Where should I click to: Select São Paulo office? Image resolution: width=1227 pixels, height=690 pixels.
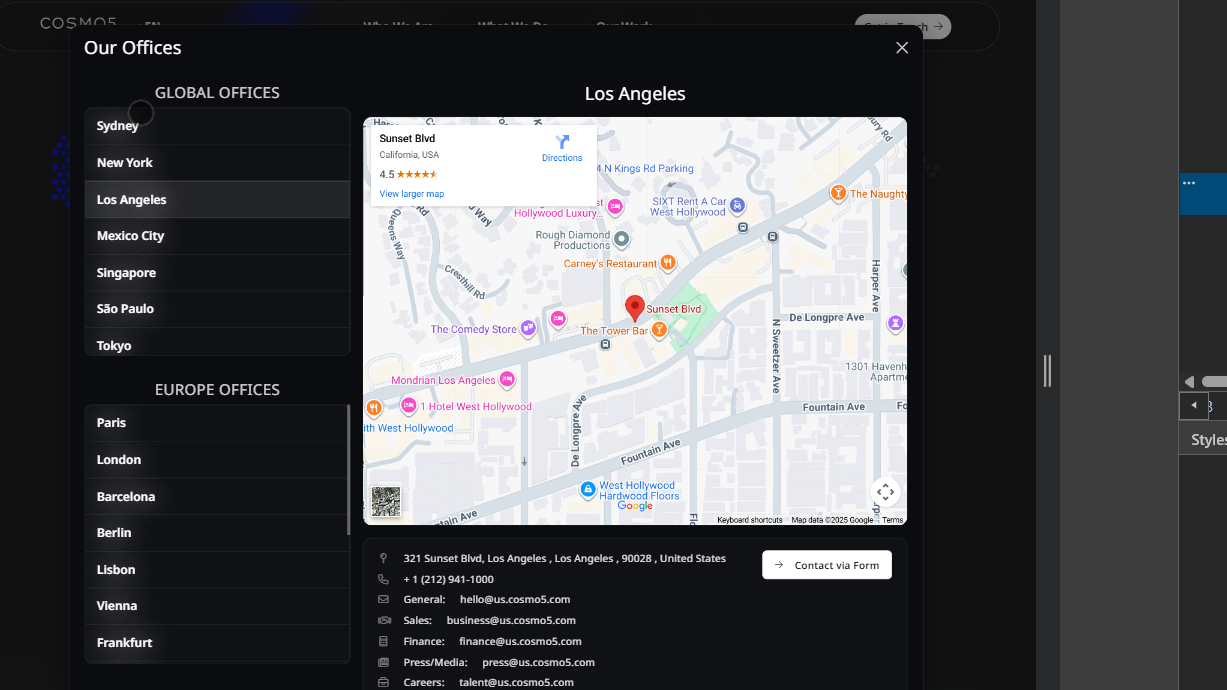[x=217, y=309]
